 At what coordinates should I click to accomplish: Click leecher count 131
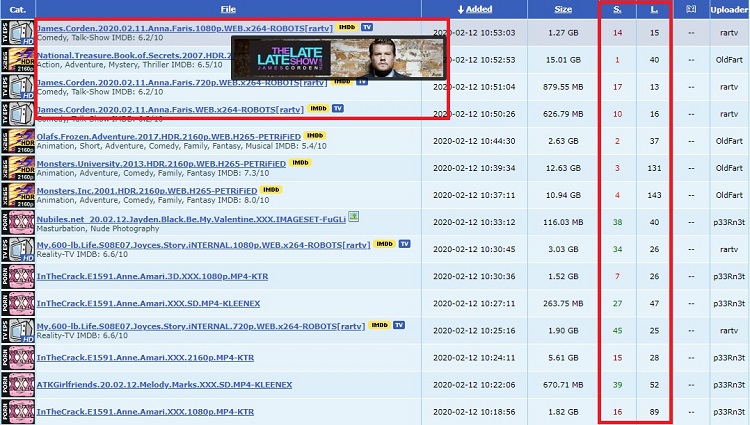(654, 168)
